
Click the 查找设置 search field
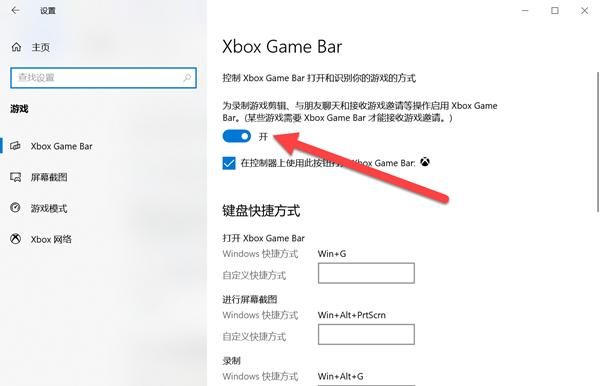[103, 78]
